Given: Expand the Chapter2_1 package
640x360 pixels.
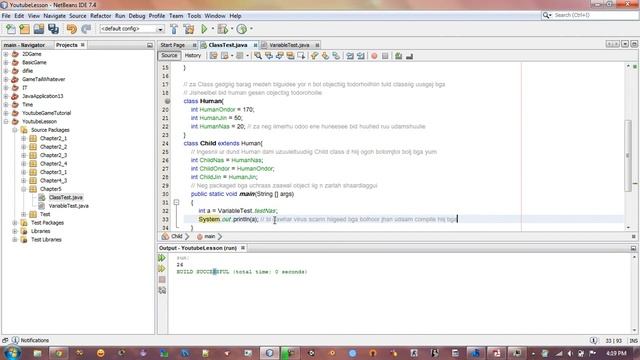Looking at the screenshot, I should coord(24,138).
